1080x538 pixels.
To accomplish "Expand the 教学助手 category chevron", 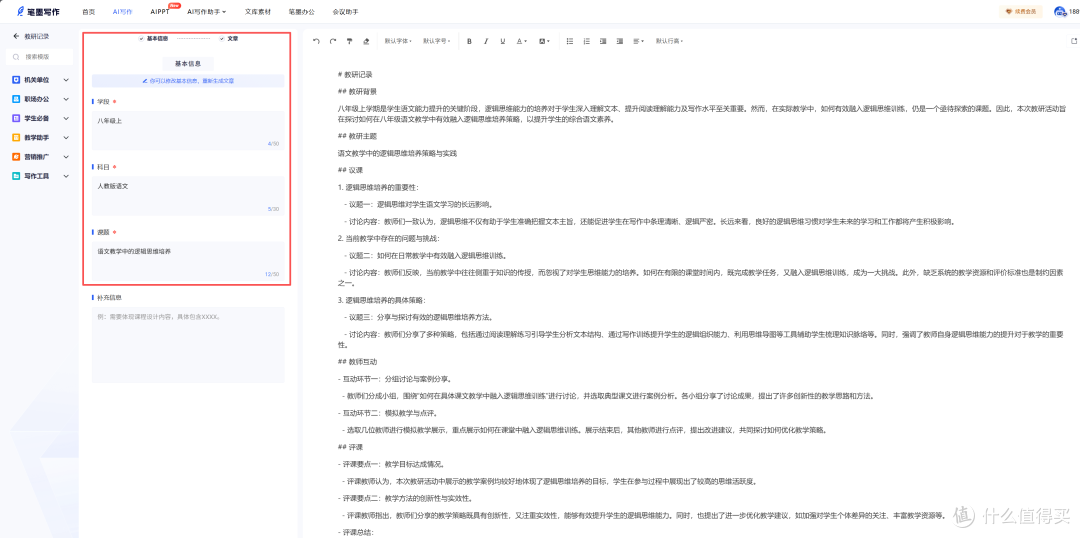I will click(x=66, y=138).
